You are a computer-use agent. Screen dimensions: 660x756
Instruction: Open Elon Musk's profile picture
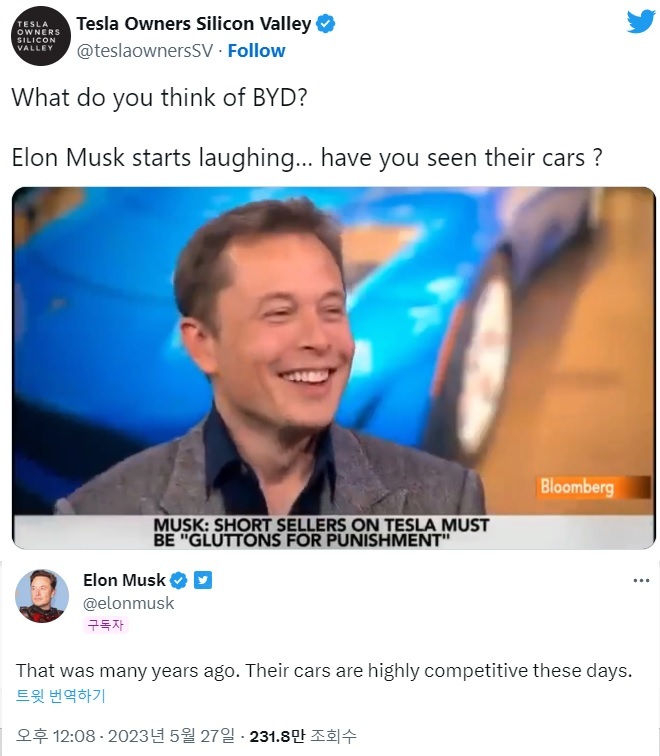[x=42, y=596]
